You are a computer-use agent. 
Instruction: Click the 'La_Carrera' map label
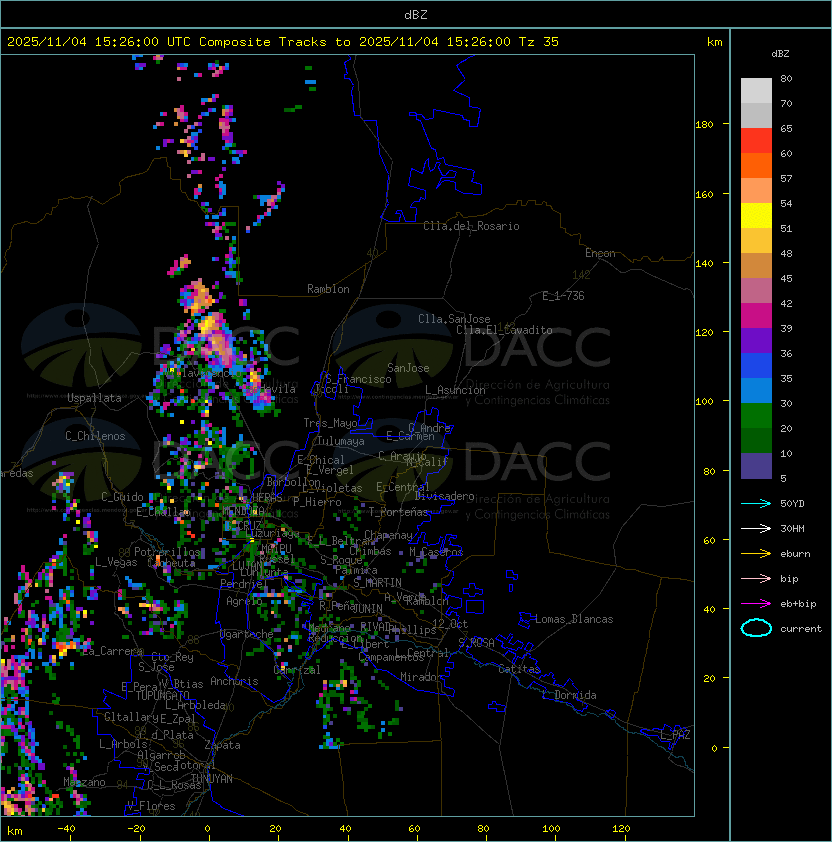point(112,651)
